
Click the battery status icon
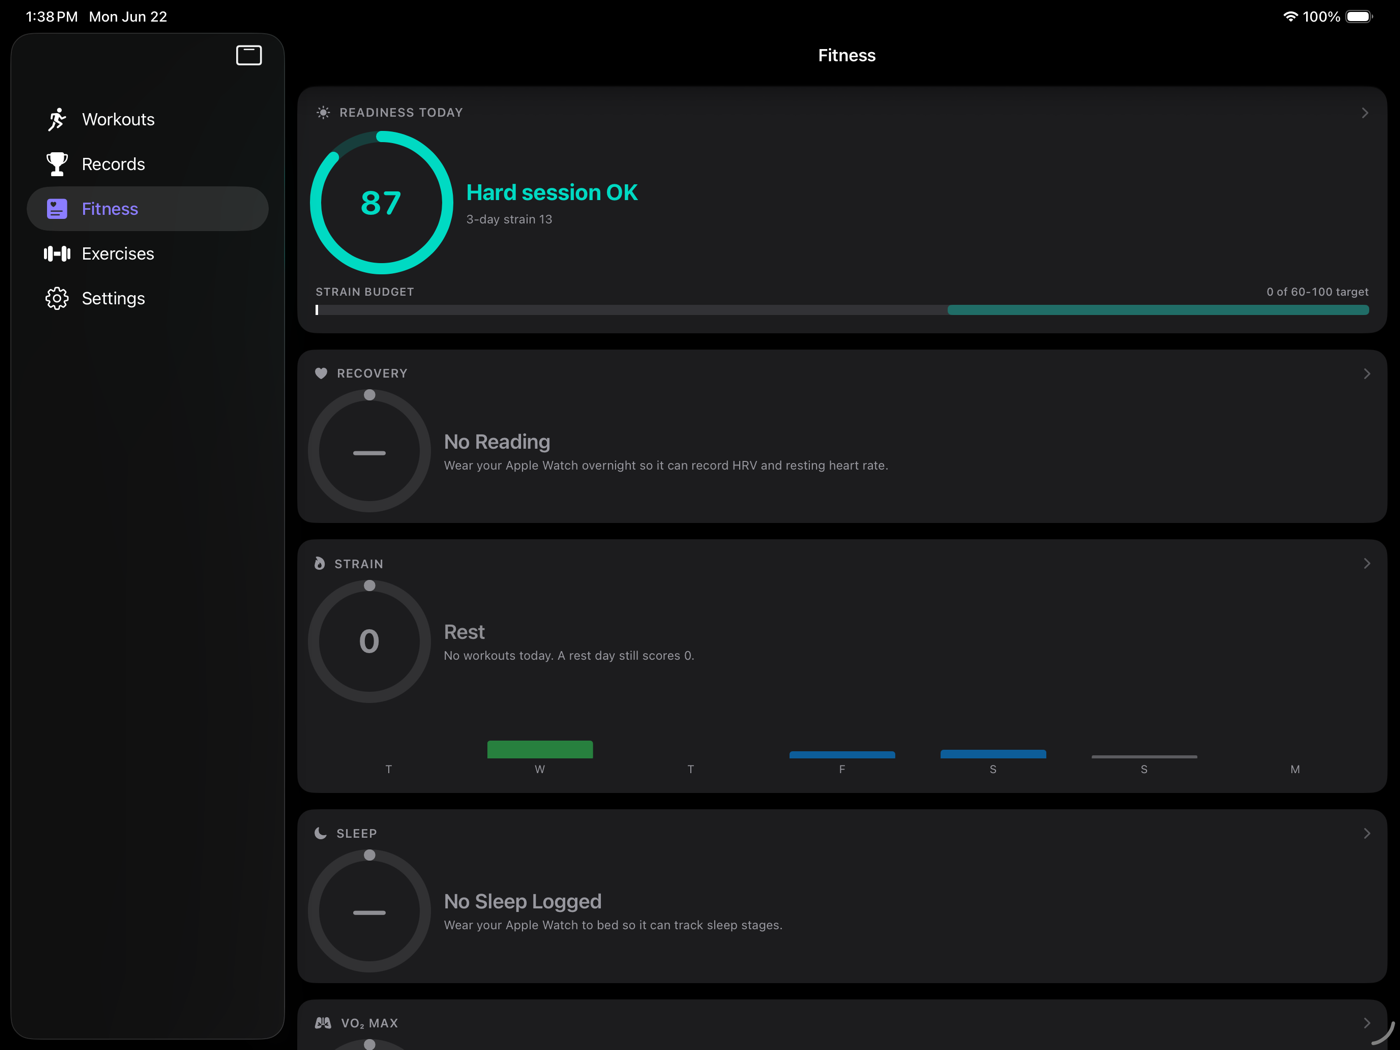[1360, 17]
